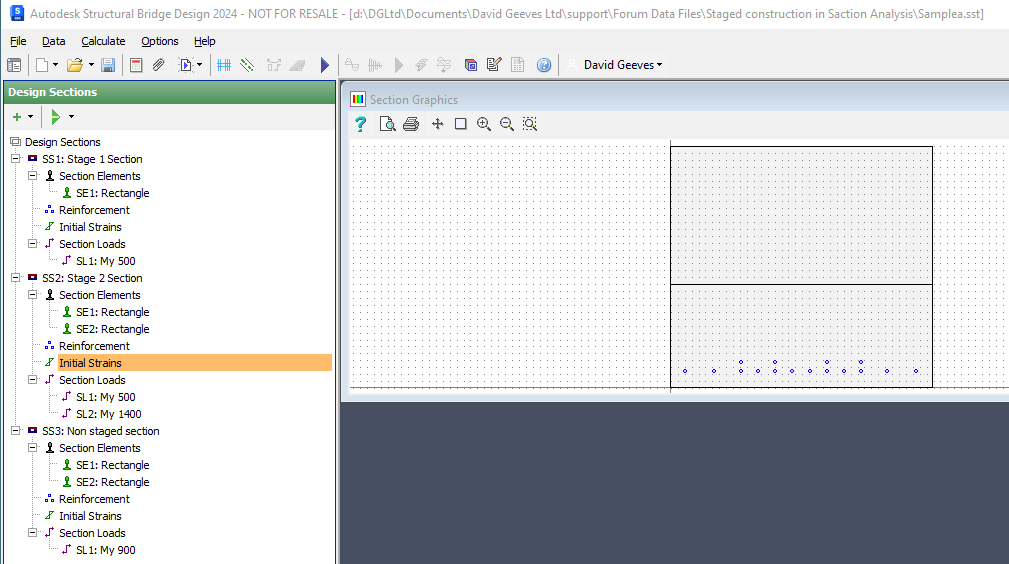The image size is (1009, 564).
Task: Click the calculator icon in toolbar
Action: (136, 65)
